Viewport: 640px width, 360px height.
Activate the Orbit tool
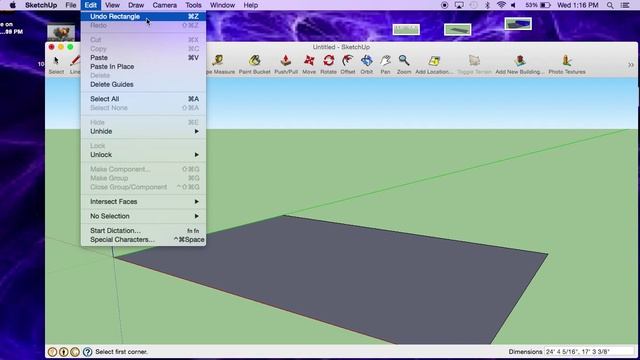367,64
